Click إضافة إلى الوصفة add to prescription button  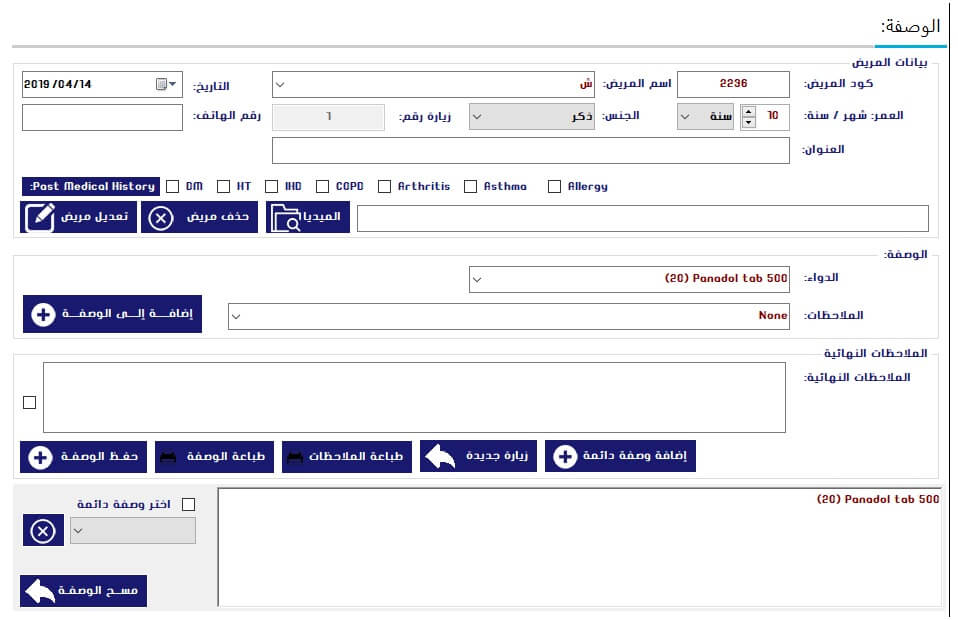[112, 315]
